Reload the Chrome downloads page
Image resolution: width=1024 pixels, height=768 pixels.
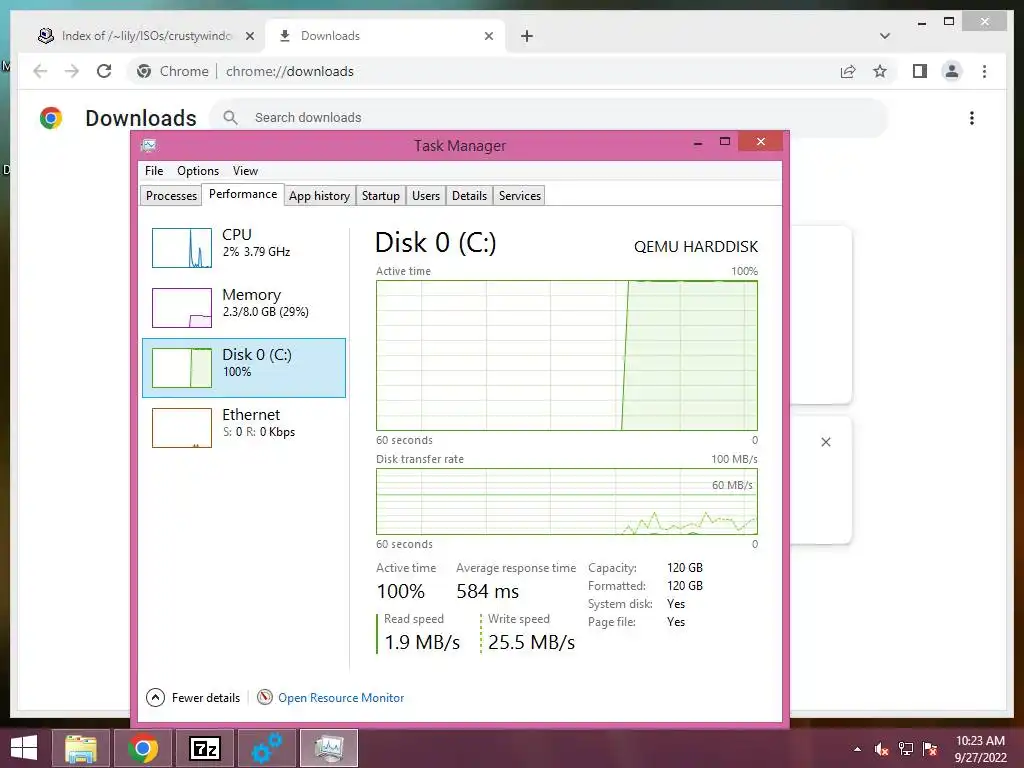pyautogui.click(x=104, y=71)
